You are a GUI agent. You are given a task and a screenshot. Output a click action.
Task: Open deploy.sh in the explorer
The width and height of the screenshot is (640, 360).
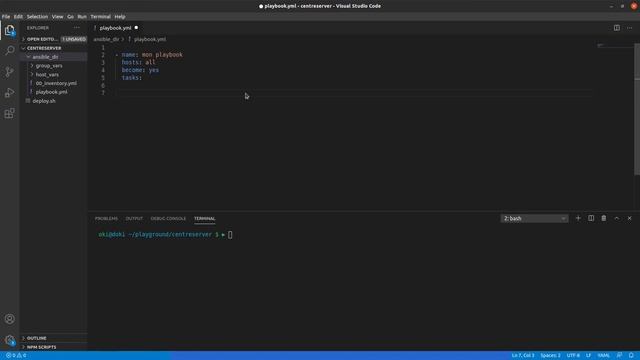point(54,101)
